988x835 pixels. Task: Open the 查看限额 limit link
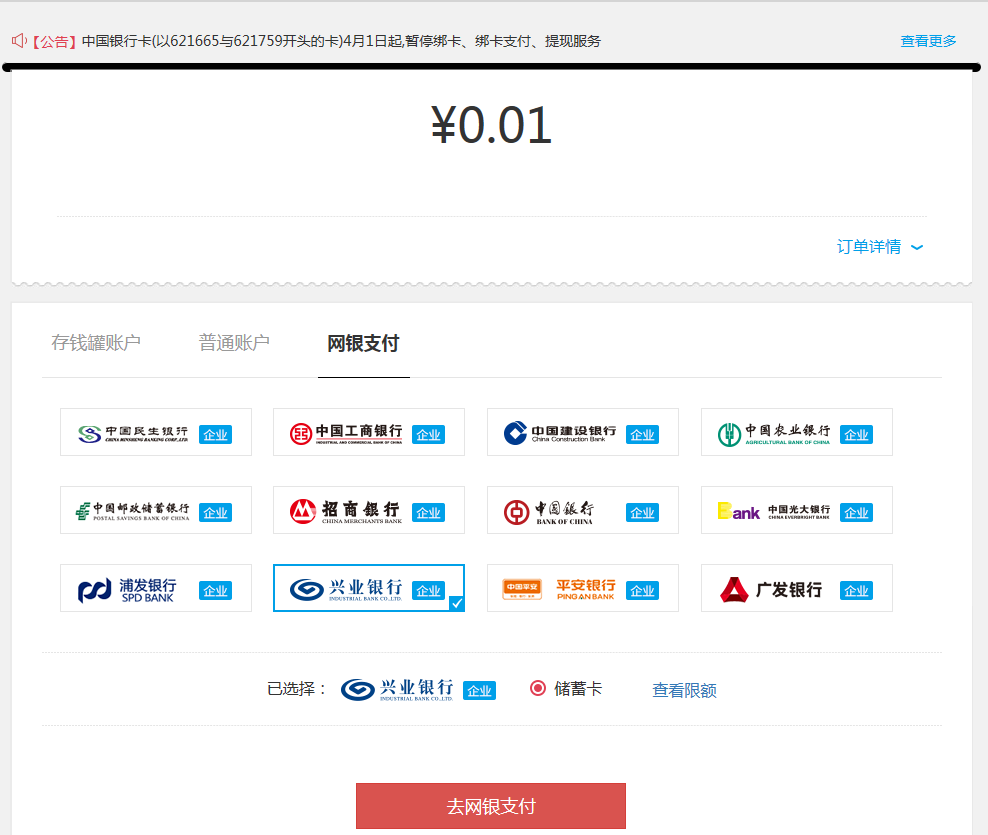pyautogui.click(x=684, y=690)
